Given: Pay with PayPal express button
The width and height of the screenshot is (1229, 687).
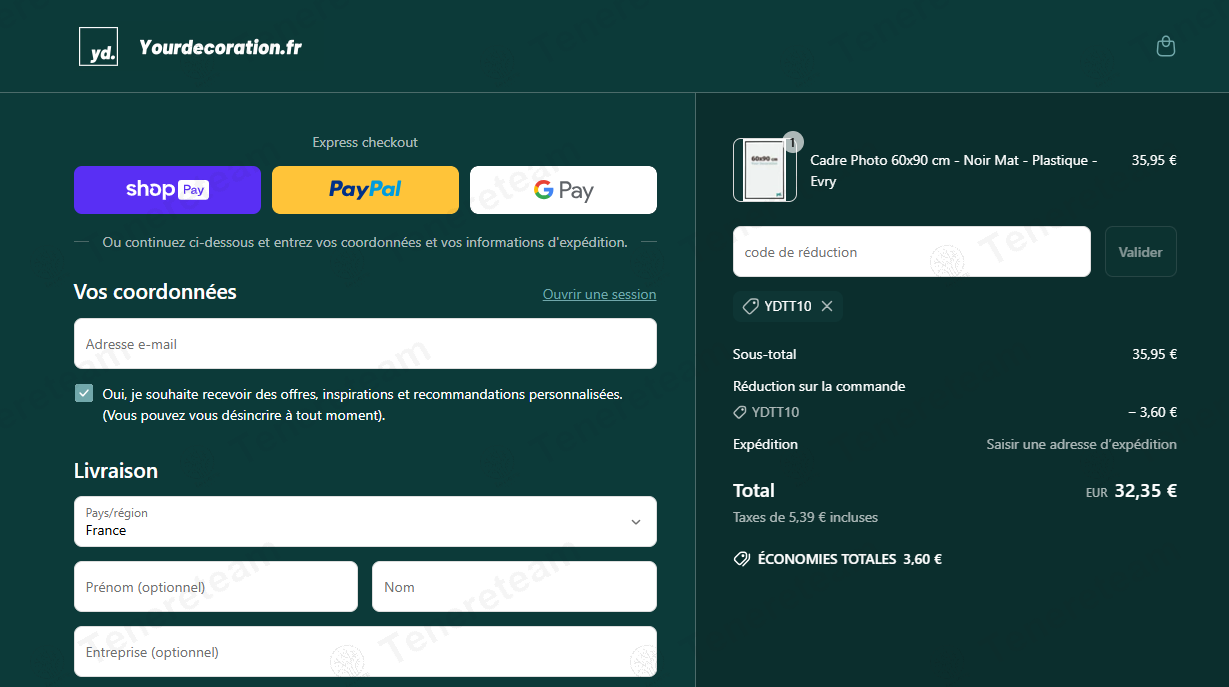Looking at the screenshot, I should pos(365,190).
